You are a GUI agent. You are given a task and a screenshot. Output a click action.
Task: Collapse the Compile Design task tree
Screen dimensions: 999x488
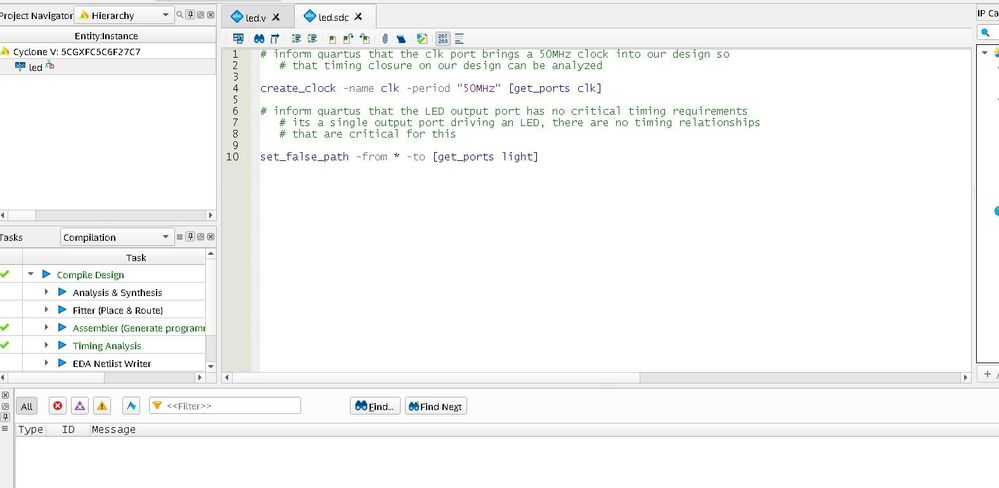[x=31, y=274]
